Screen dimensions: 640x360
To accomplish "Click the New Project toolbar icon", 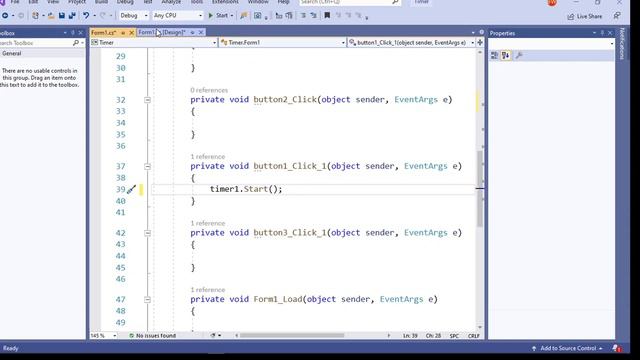I will [36, 16].
